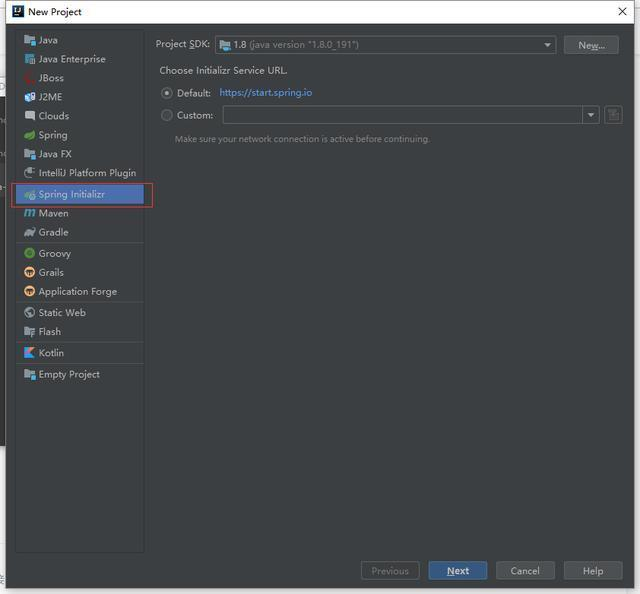Image resolution: width=640 pixels, height=594 pixels.
Task: Click the Groovy icon
Action: [x=30, y=254]
